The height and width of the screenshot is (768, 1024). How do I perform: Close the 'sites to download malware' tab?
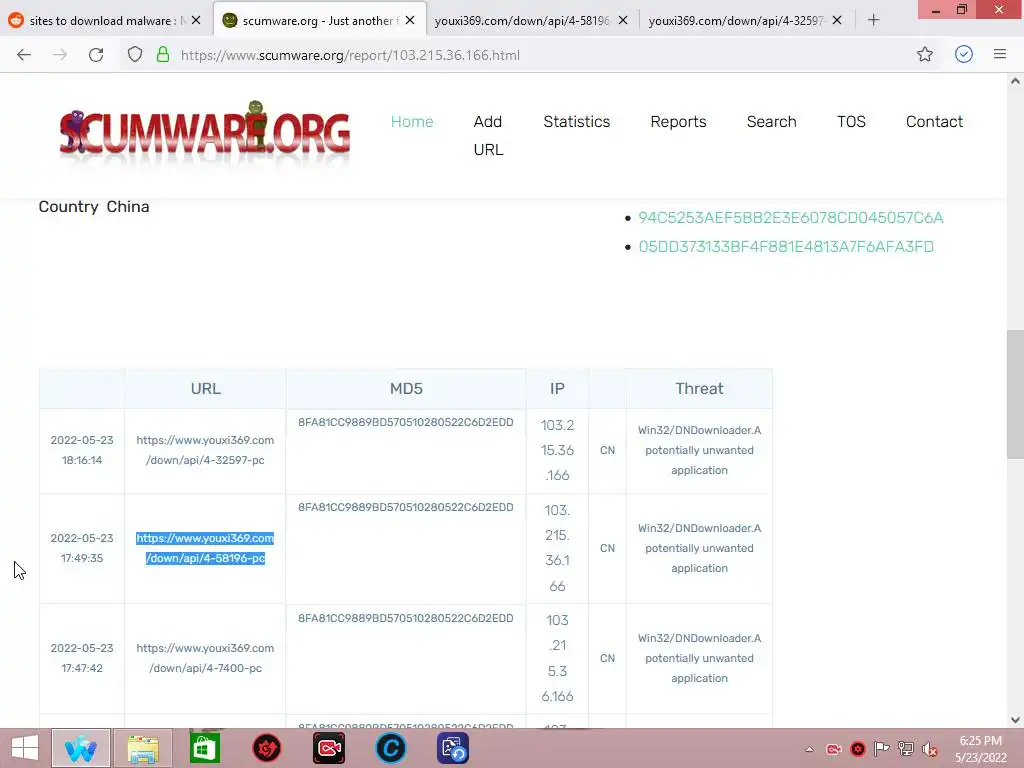tap(196, 20)
